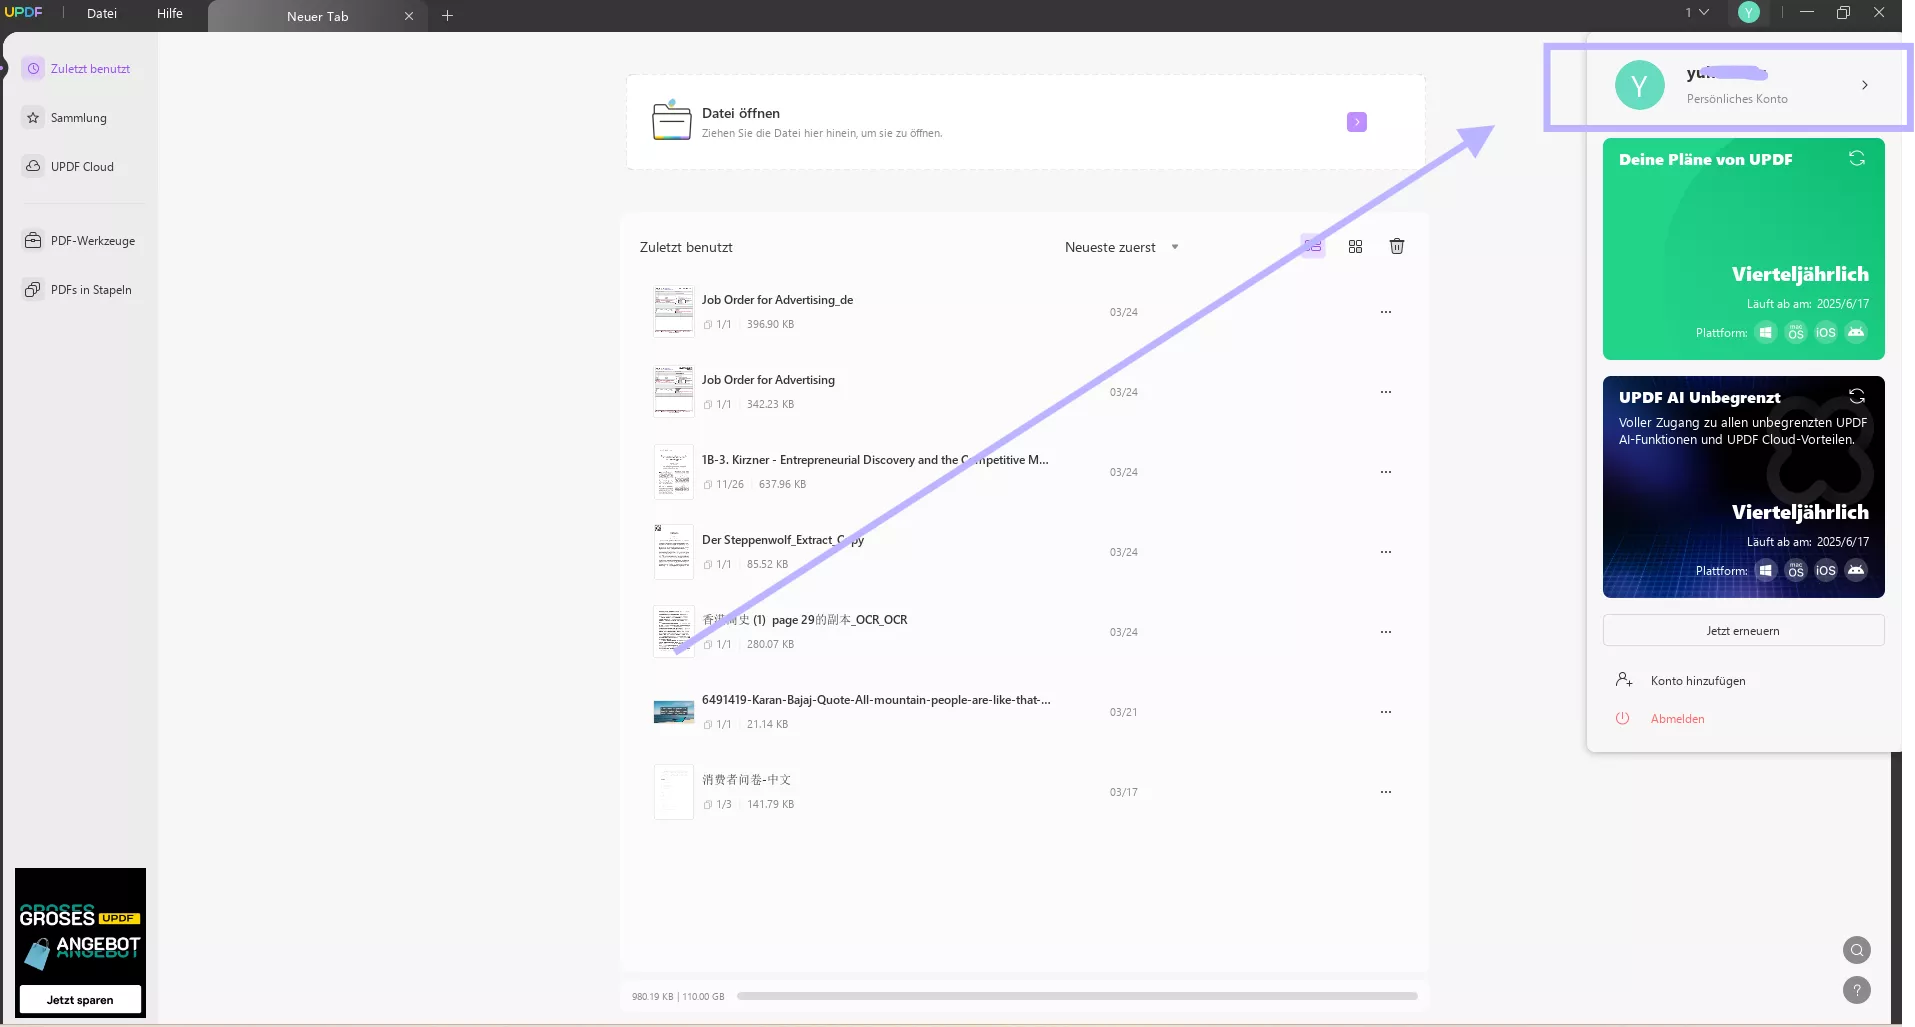Screen dimensions: 1915x1027
Task: Click the Zuletzt benutzt list heading
Action: point(686,247)
